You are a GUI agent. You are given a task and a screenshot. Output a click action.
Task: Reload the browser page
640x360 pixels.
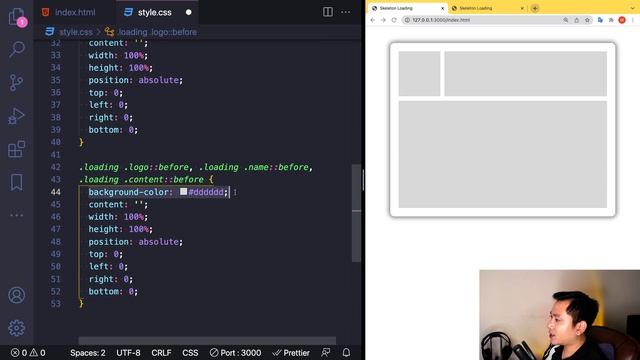pyautogui.click(x=394, y=20)
